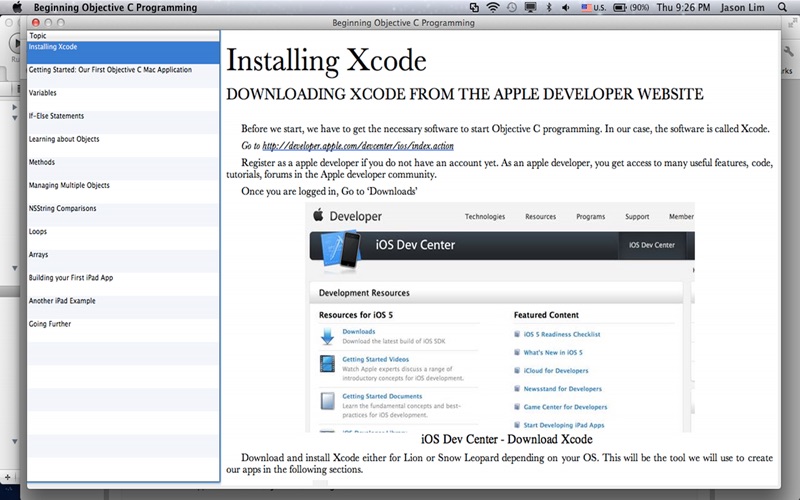Click the Getting Started Videos link
The width and height of the screenshot is (800, 500).
point(376,359)
